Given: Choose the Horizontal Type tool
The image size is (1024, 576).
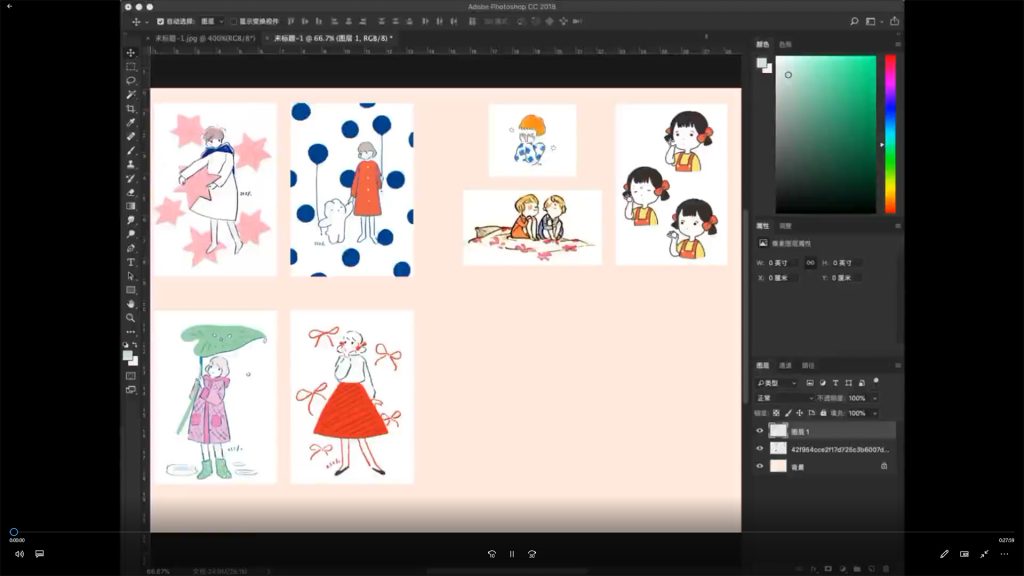Looking at the screenshot, I should pyautogui.click(x=130, y=261).
